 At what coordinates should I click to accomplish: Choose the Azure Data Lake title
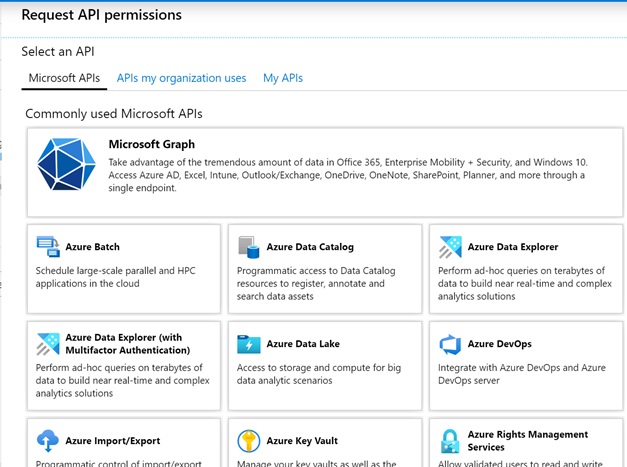[x=303, y=344]
